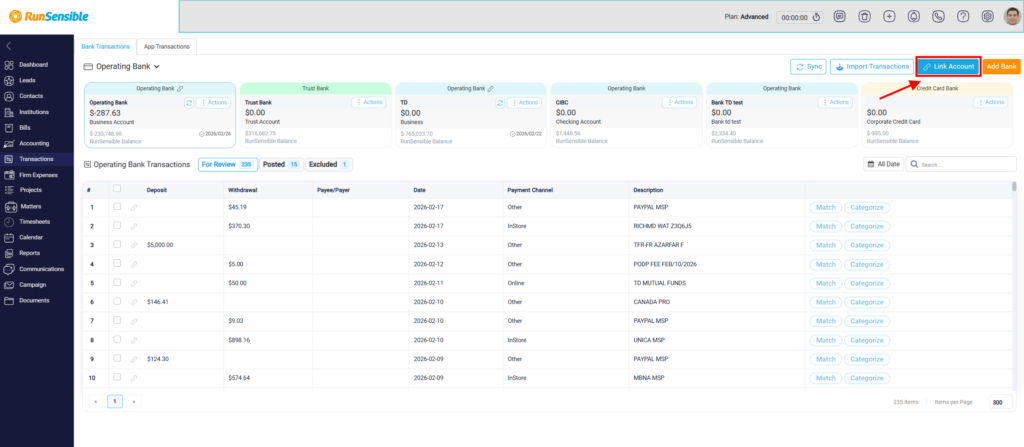Select the Posted 15 tab
The image size is (1024, 447).
click(x=281, y=165)
